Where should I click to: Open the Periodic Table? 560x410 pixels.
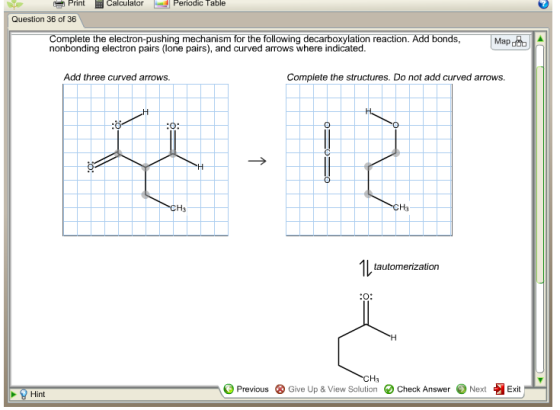click(190, 3)
